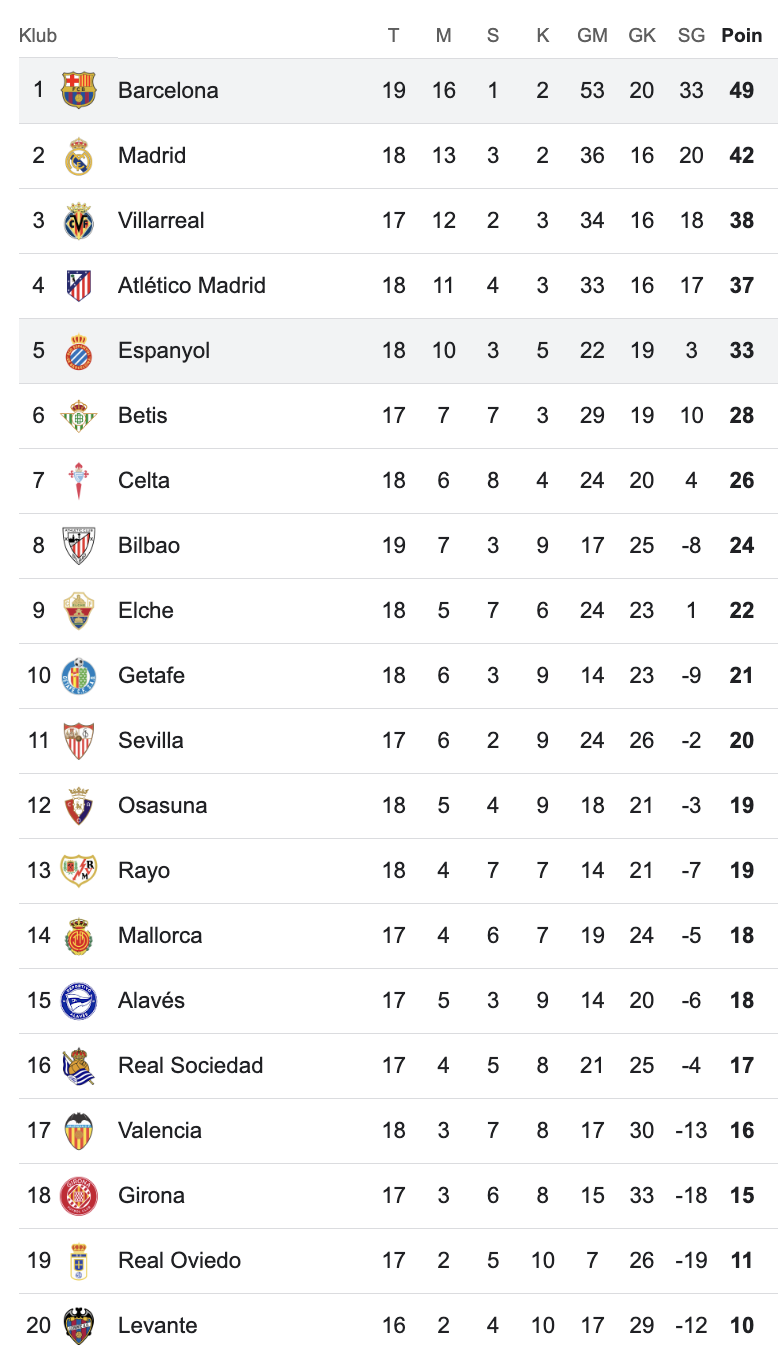778x1358 pixels.
Task: Click the Espanyol club crest icon
Action: pos(79,351)
